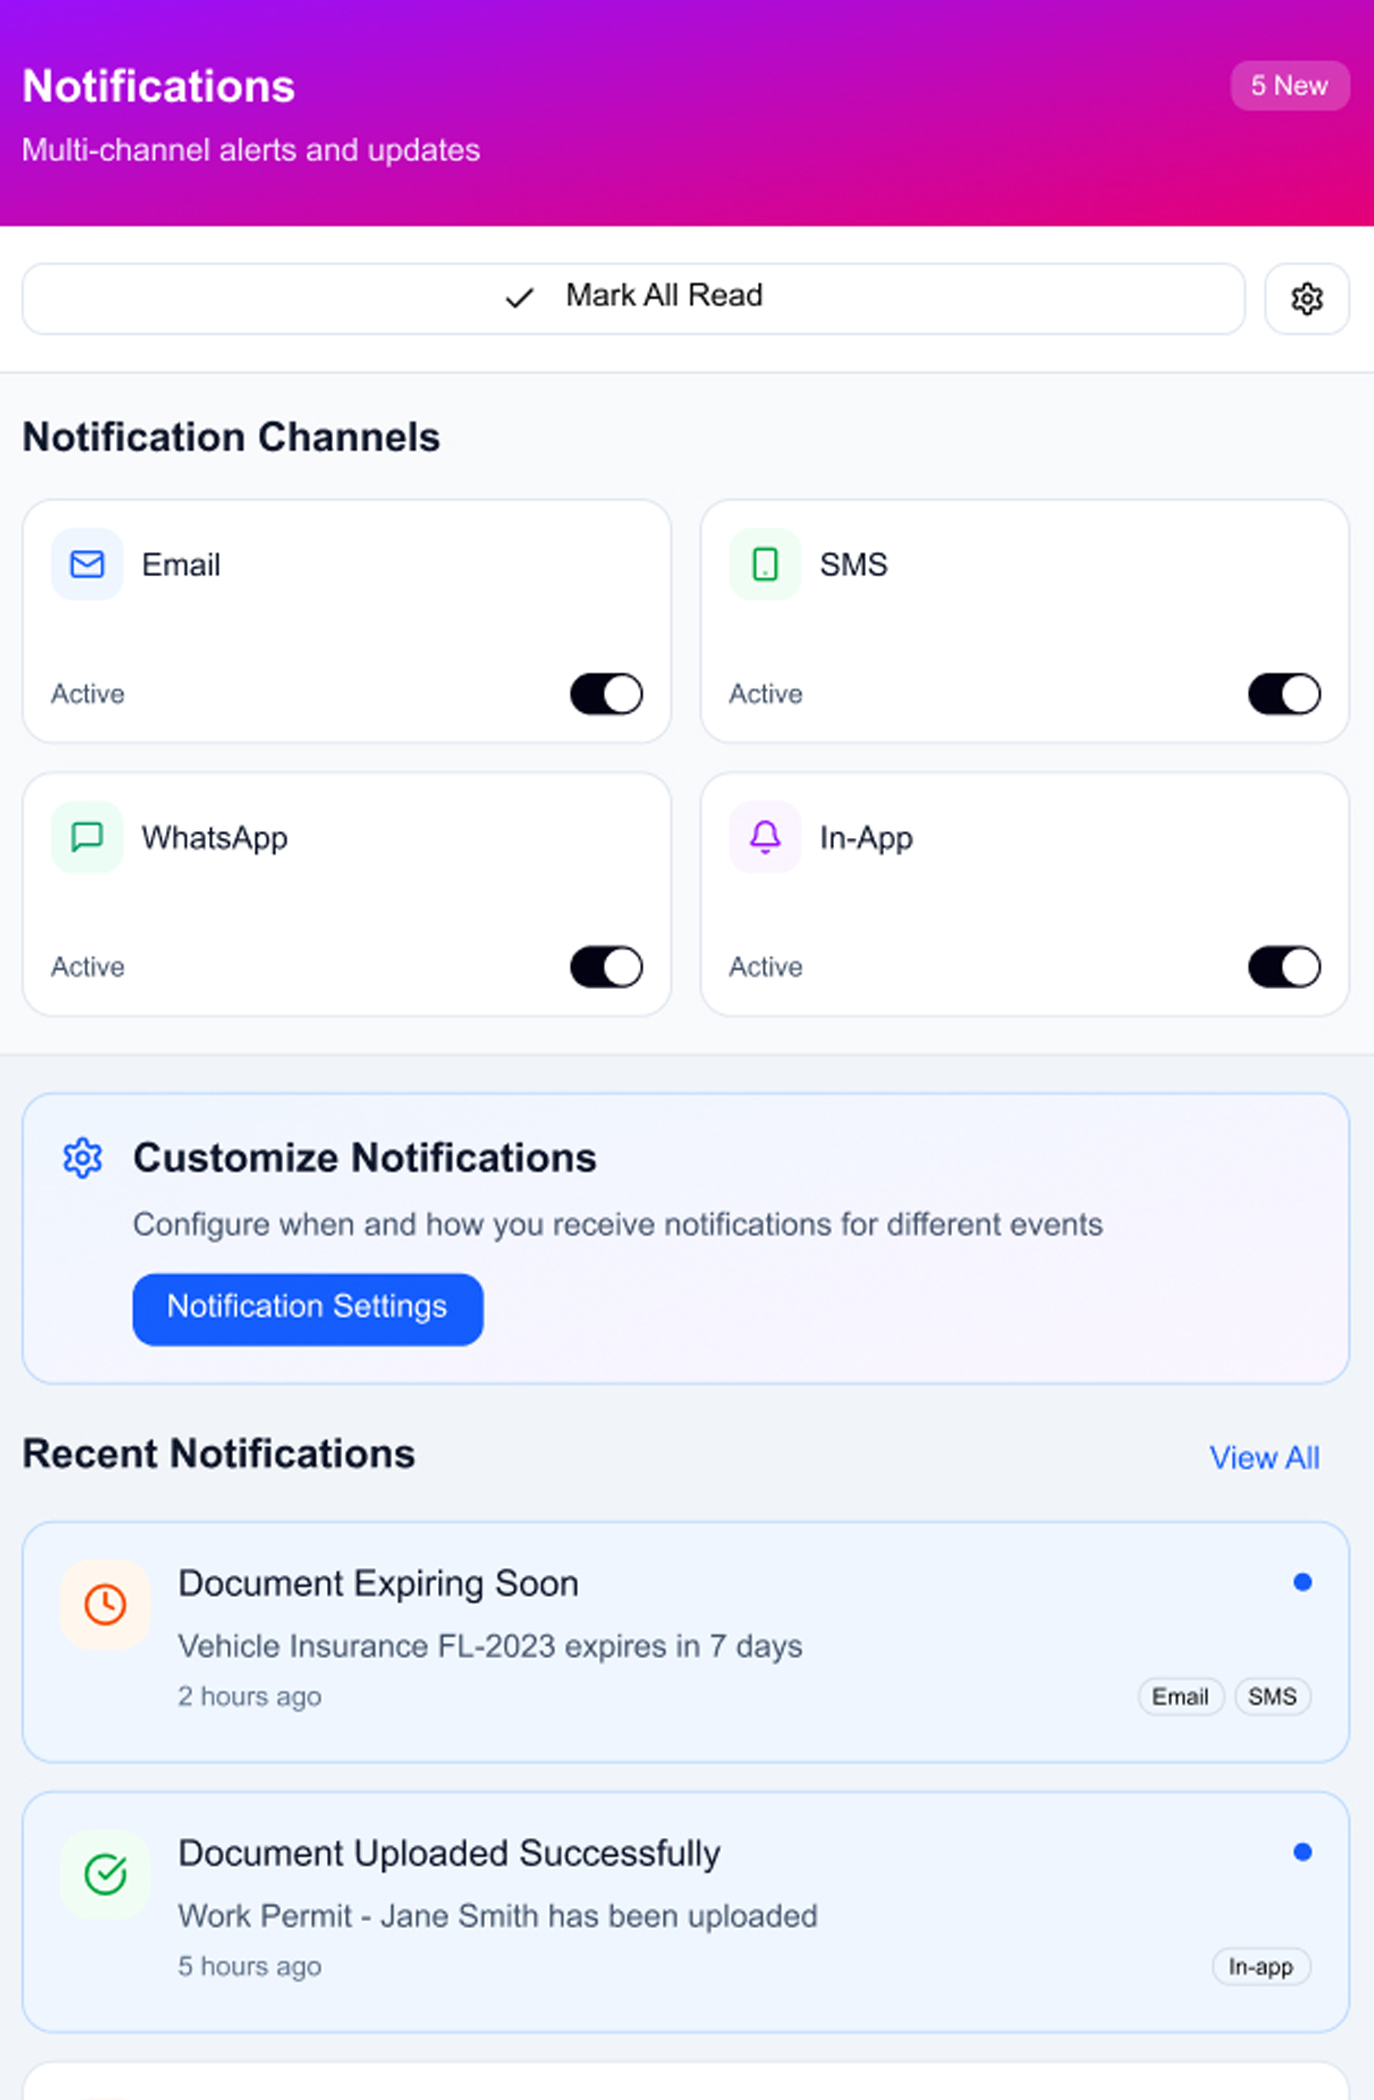Click the Email envelope icon

(87, 565)
